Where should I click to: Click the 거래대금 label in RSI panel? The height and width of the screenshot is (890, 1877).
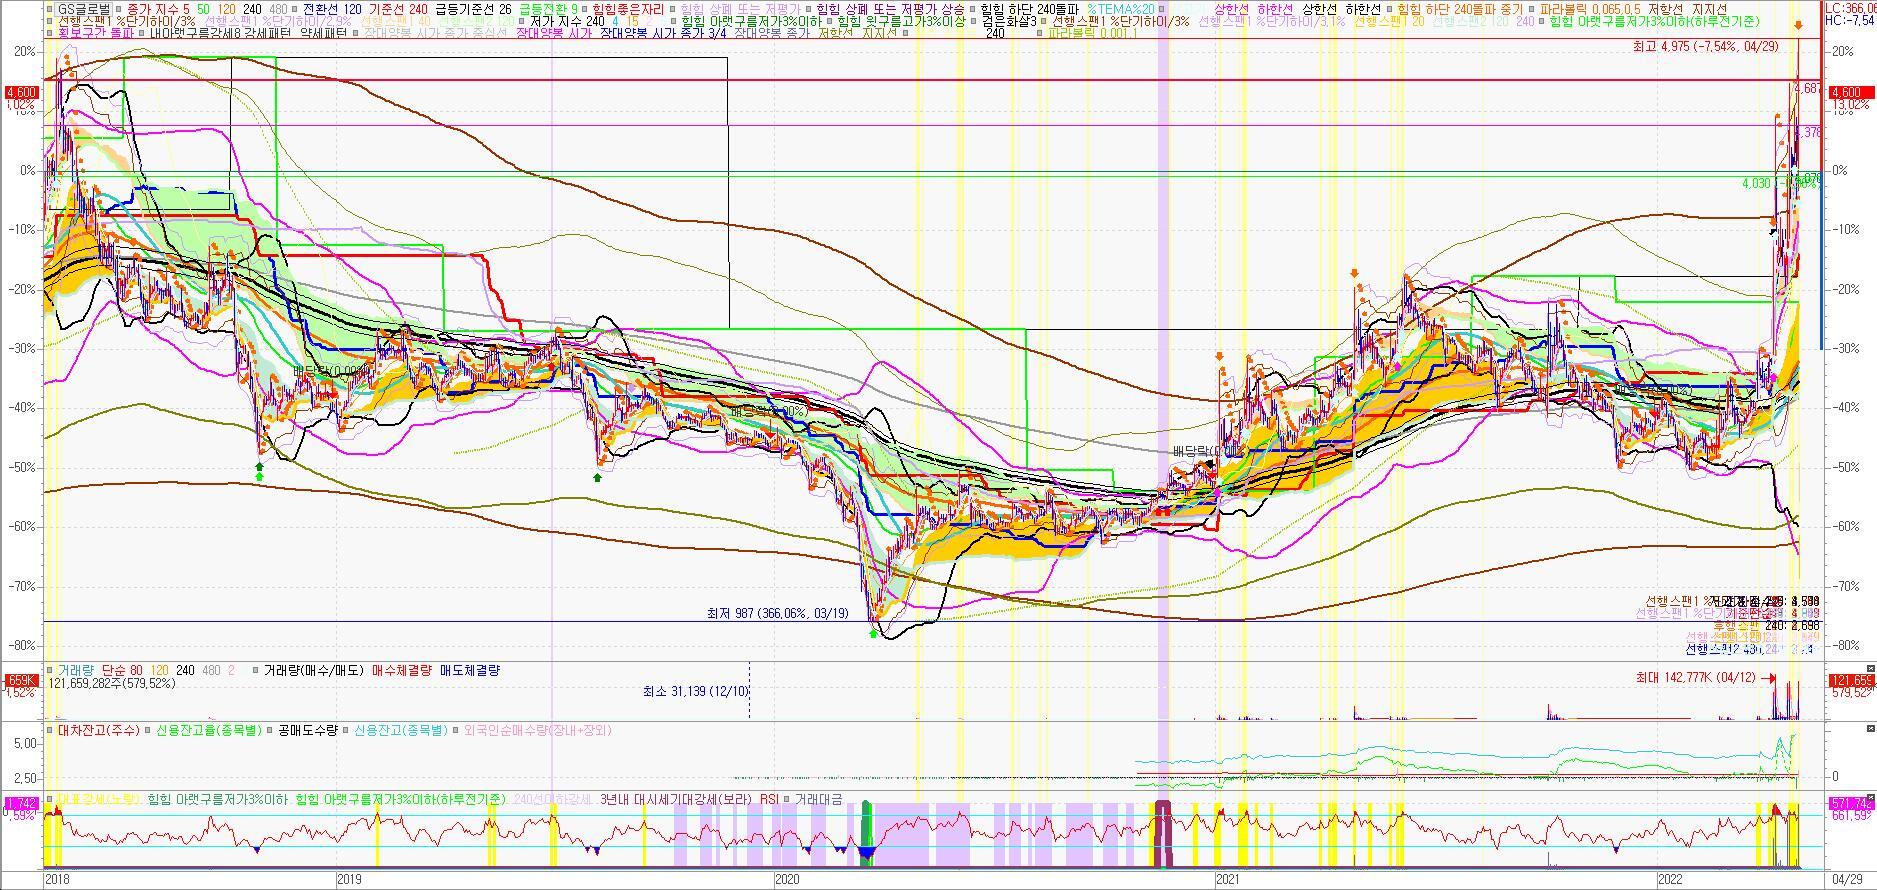tap(817, 799)
